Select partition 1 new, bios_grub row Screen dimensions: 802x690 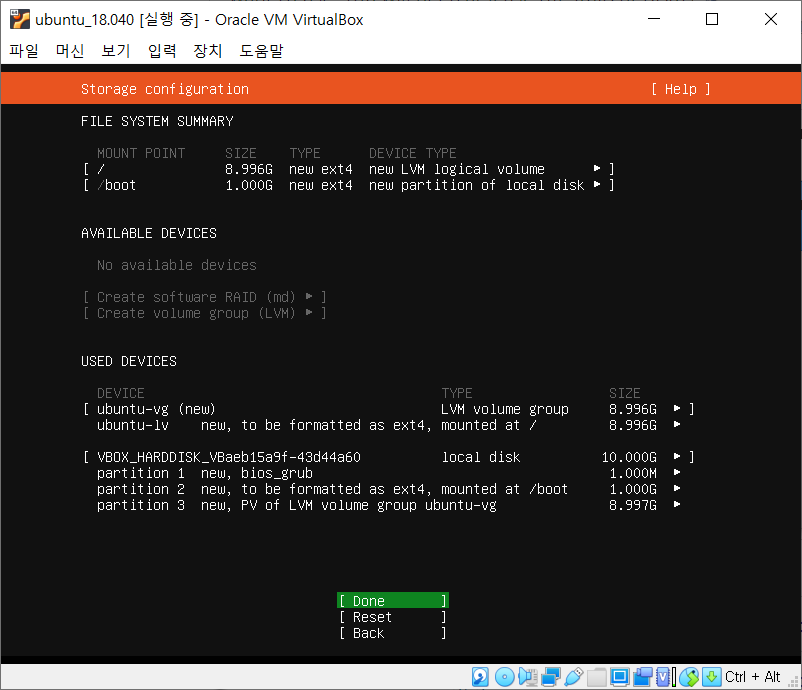(x=389, y=473)
